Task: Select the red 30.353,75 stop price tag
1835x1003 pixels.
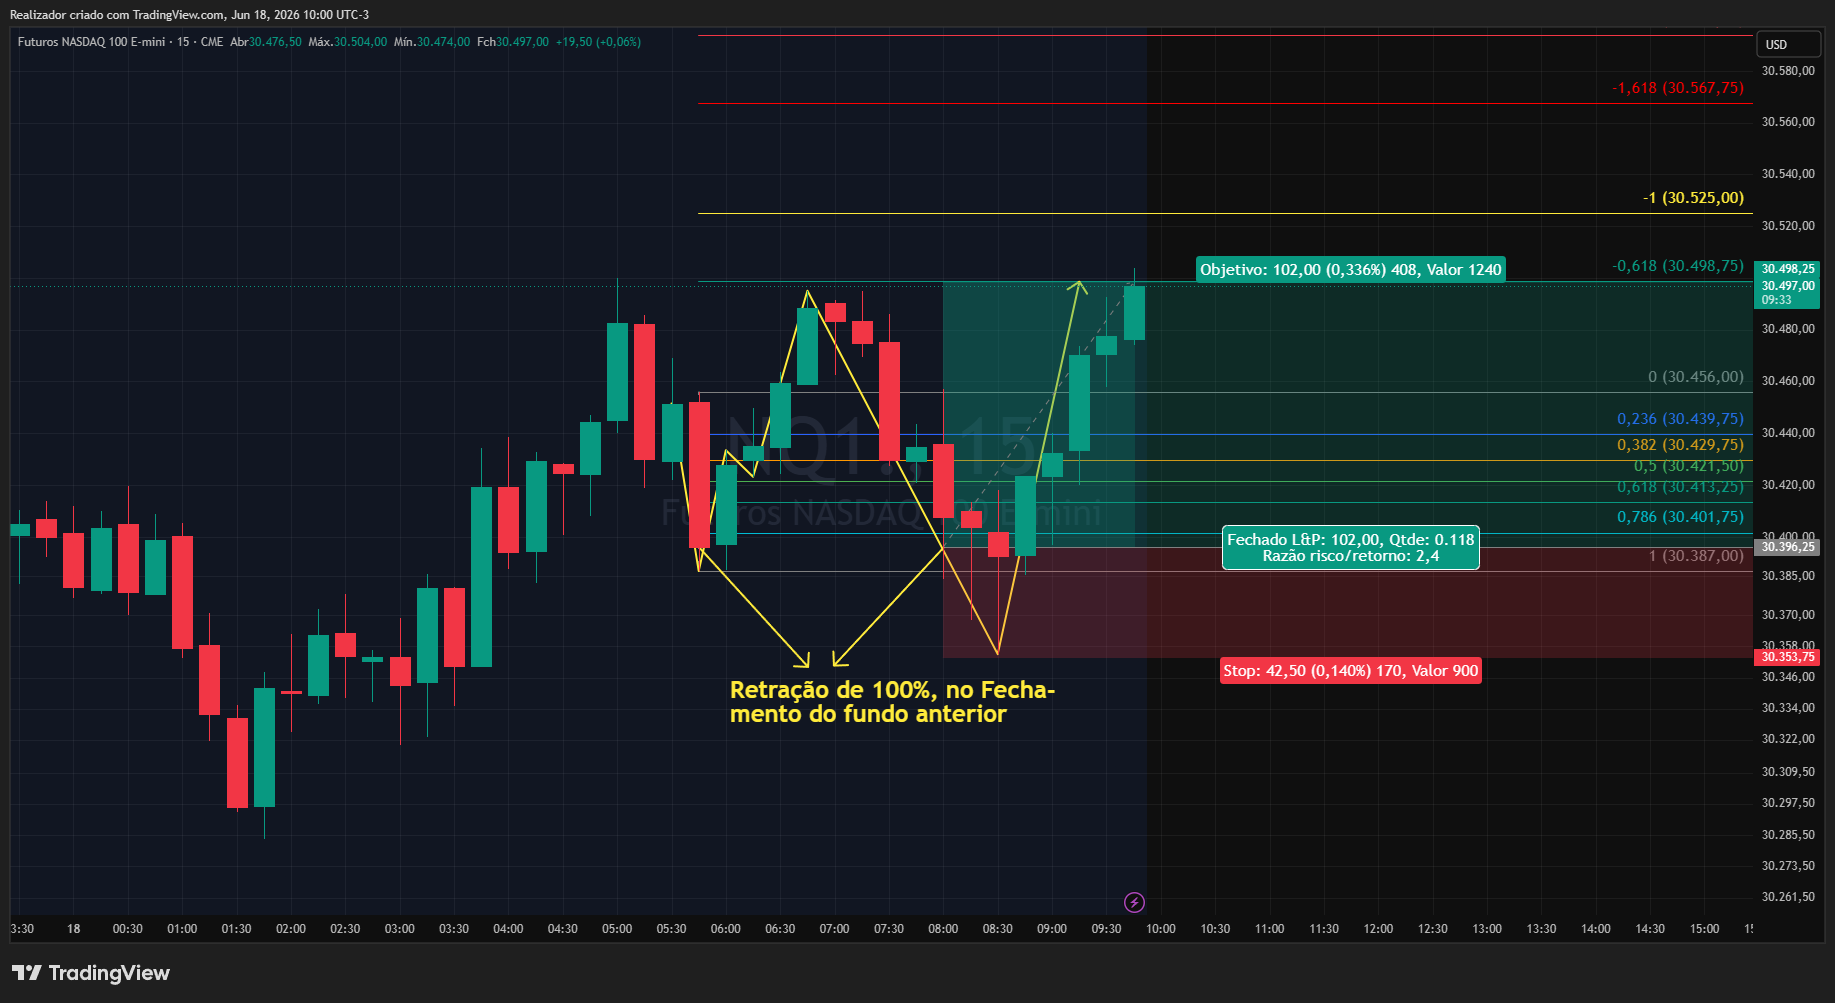Action: pyautogui.click(x=1788, y=657)
